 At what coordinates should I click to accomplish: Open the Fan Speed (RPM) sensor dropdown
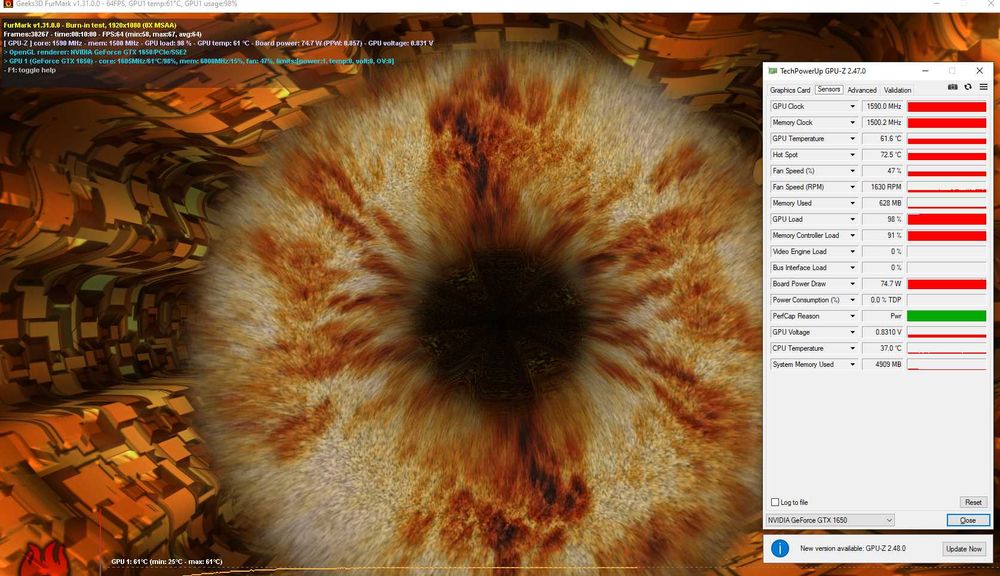852,187
